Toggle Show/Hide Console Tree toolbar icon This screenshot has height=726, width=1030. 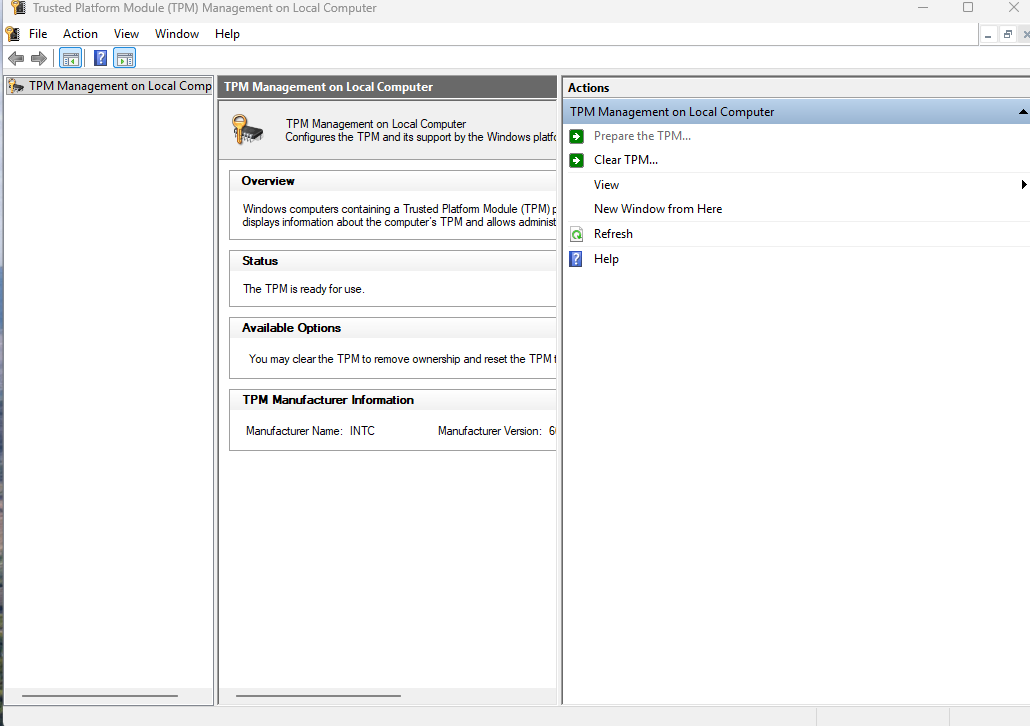coord(71,58)
